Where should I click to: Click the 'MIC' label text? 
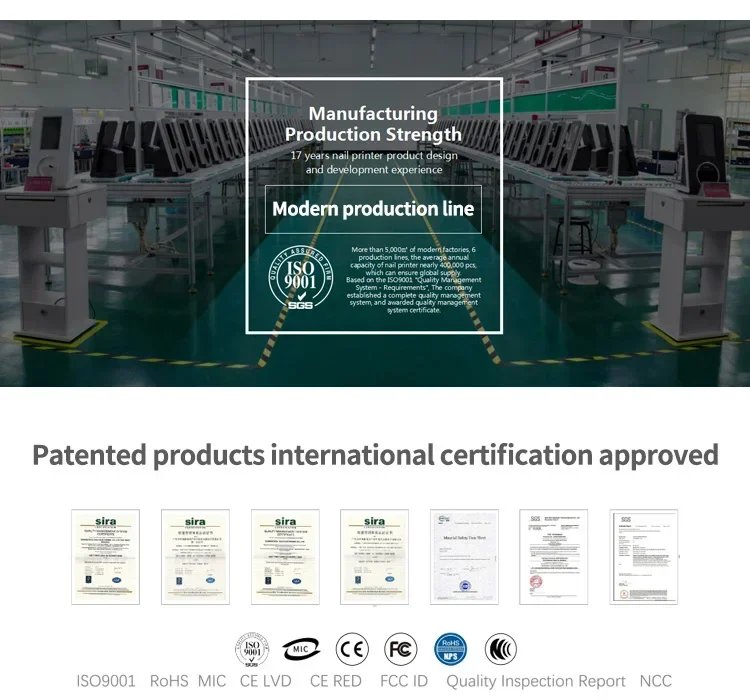click(212, 681)
